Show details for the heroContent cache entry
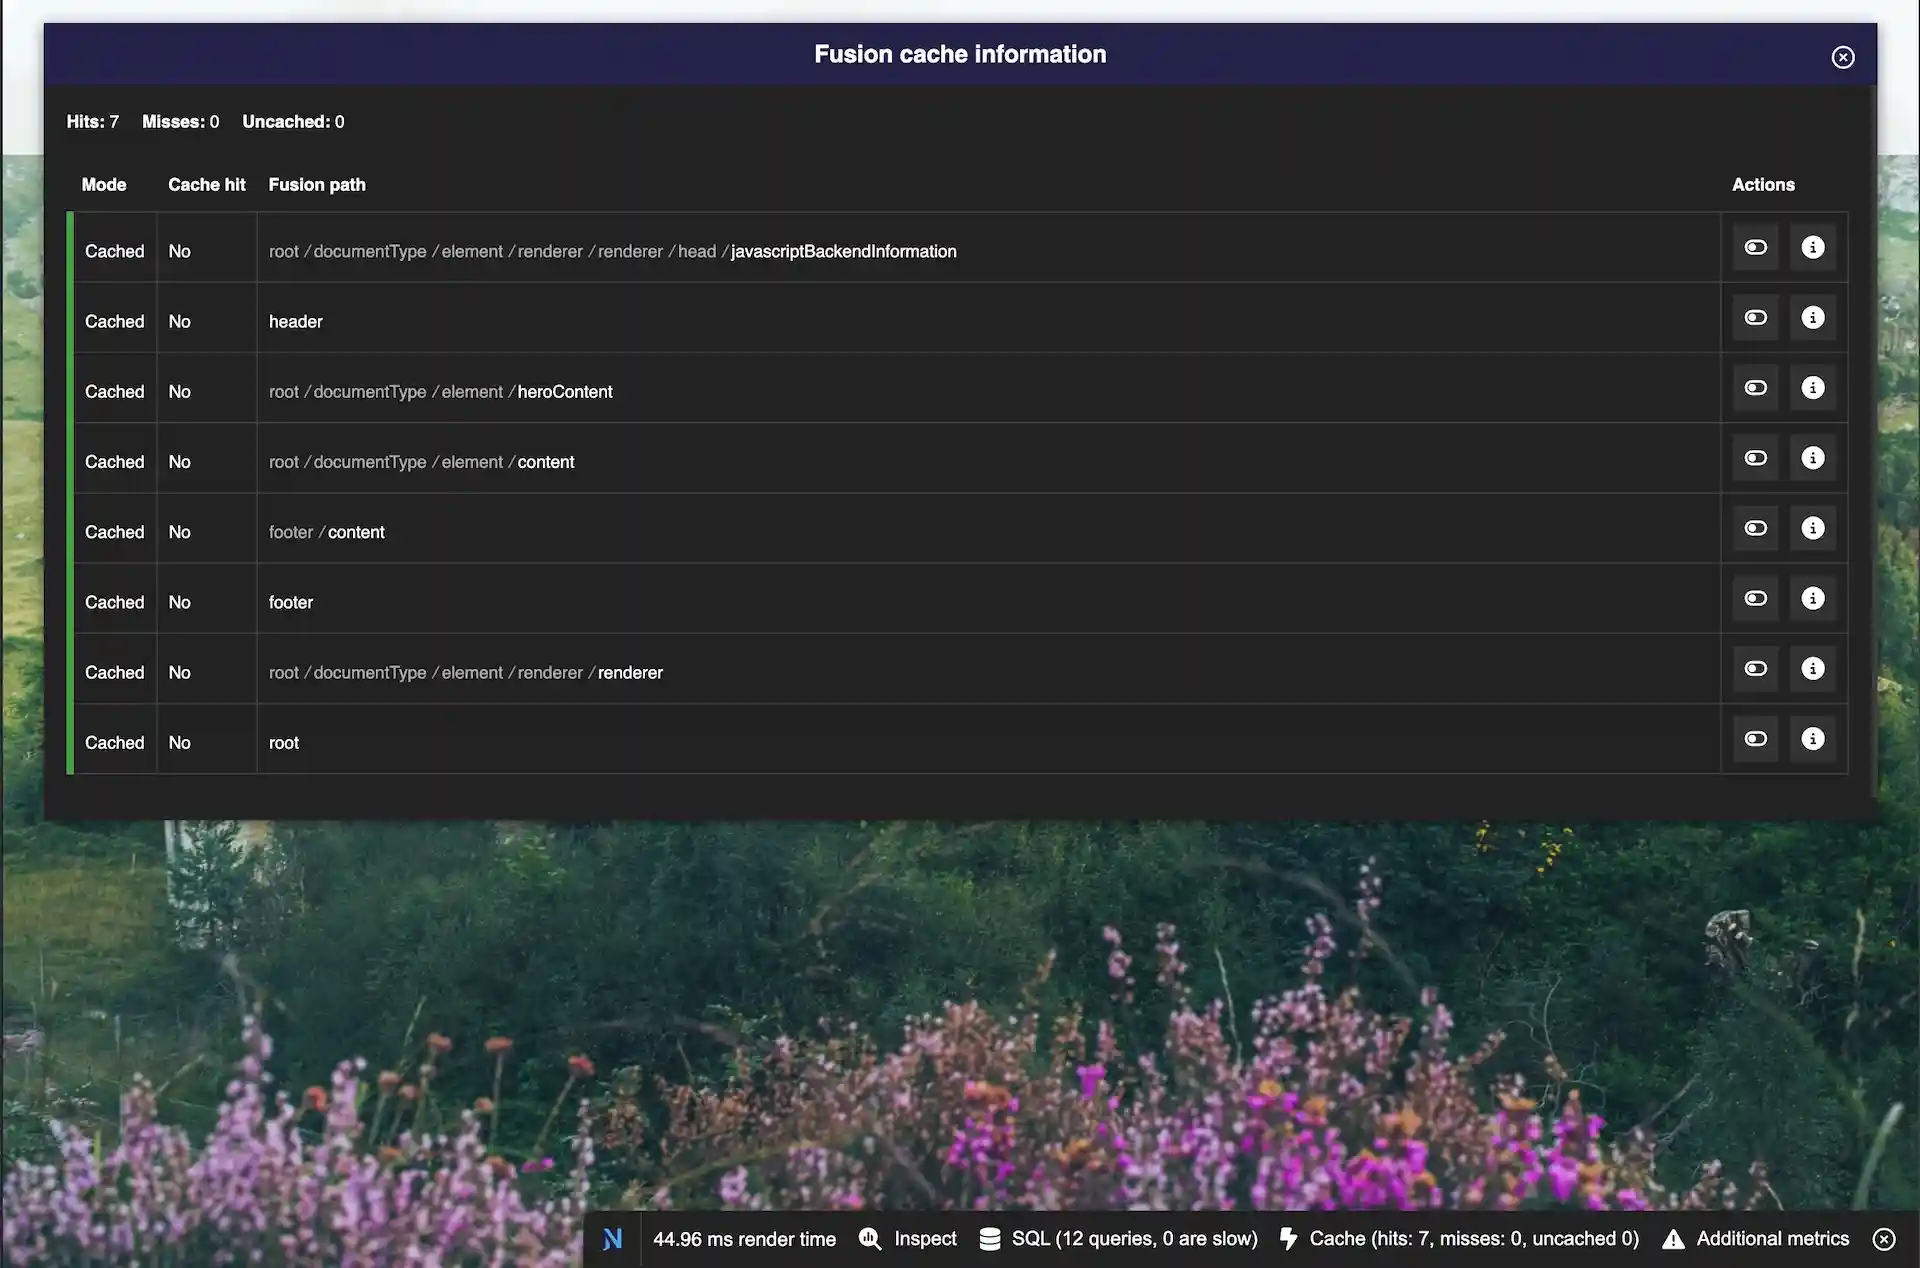The image size is (1920, 1268). tap(1813, 388)
